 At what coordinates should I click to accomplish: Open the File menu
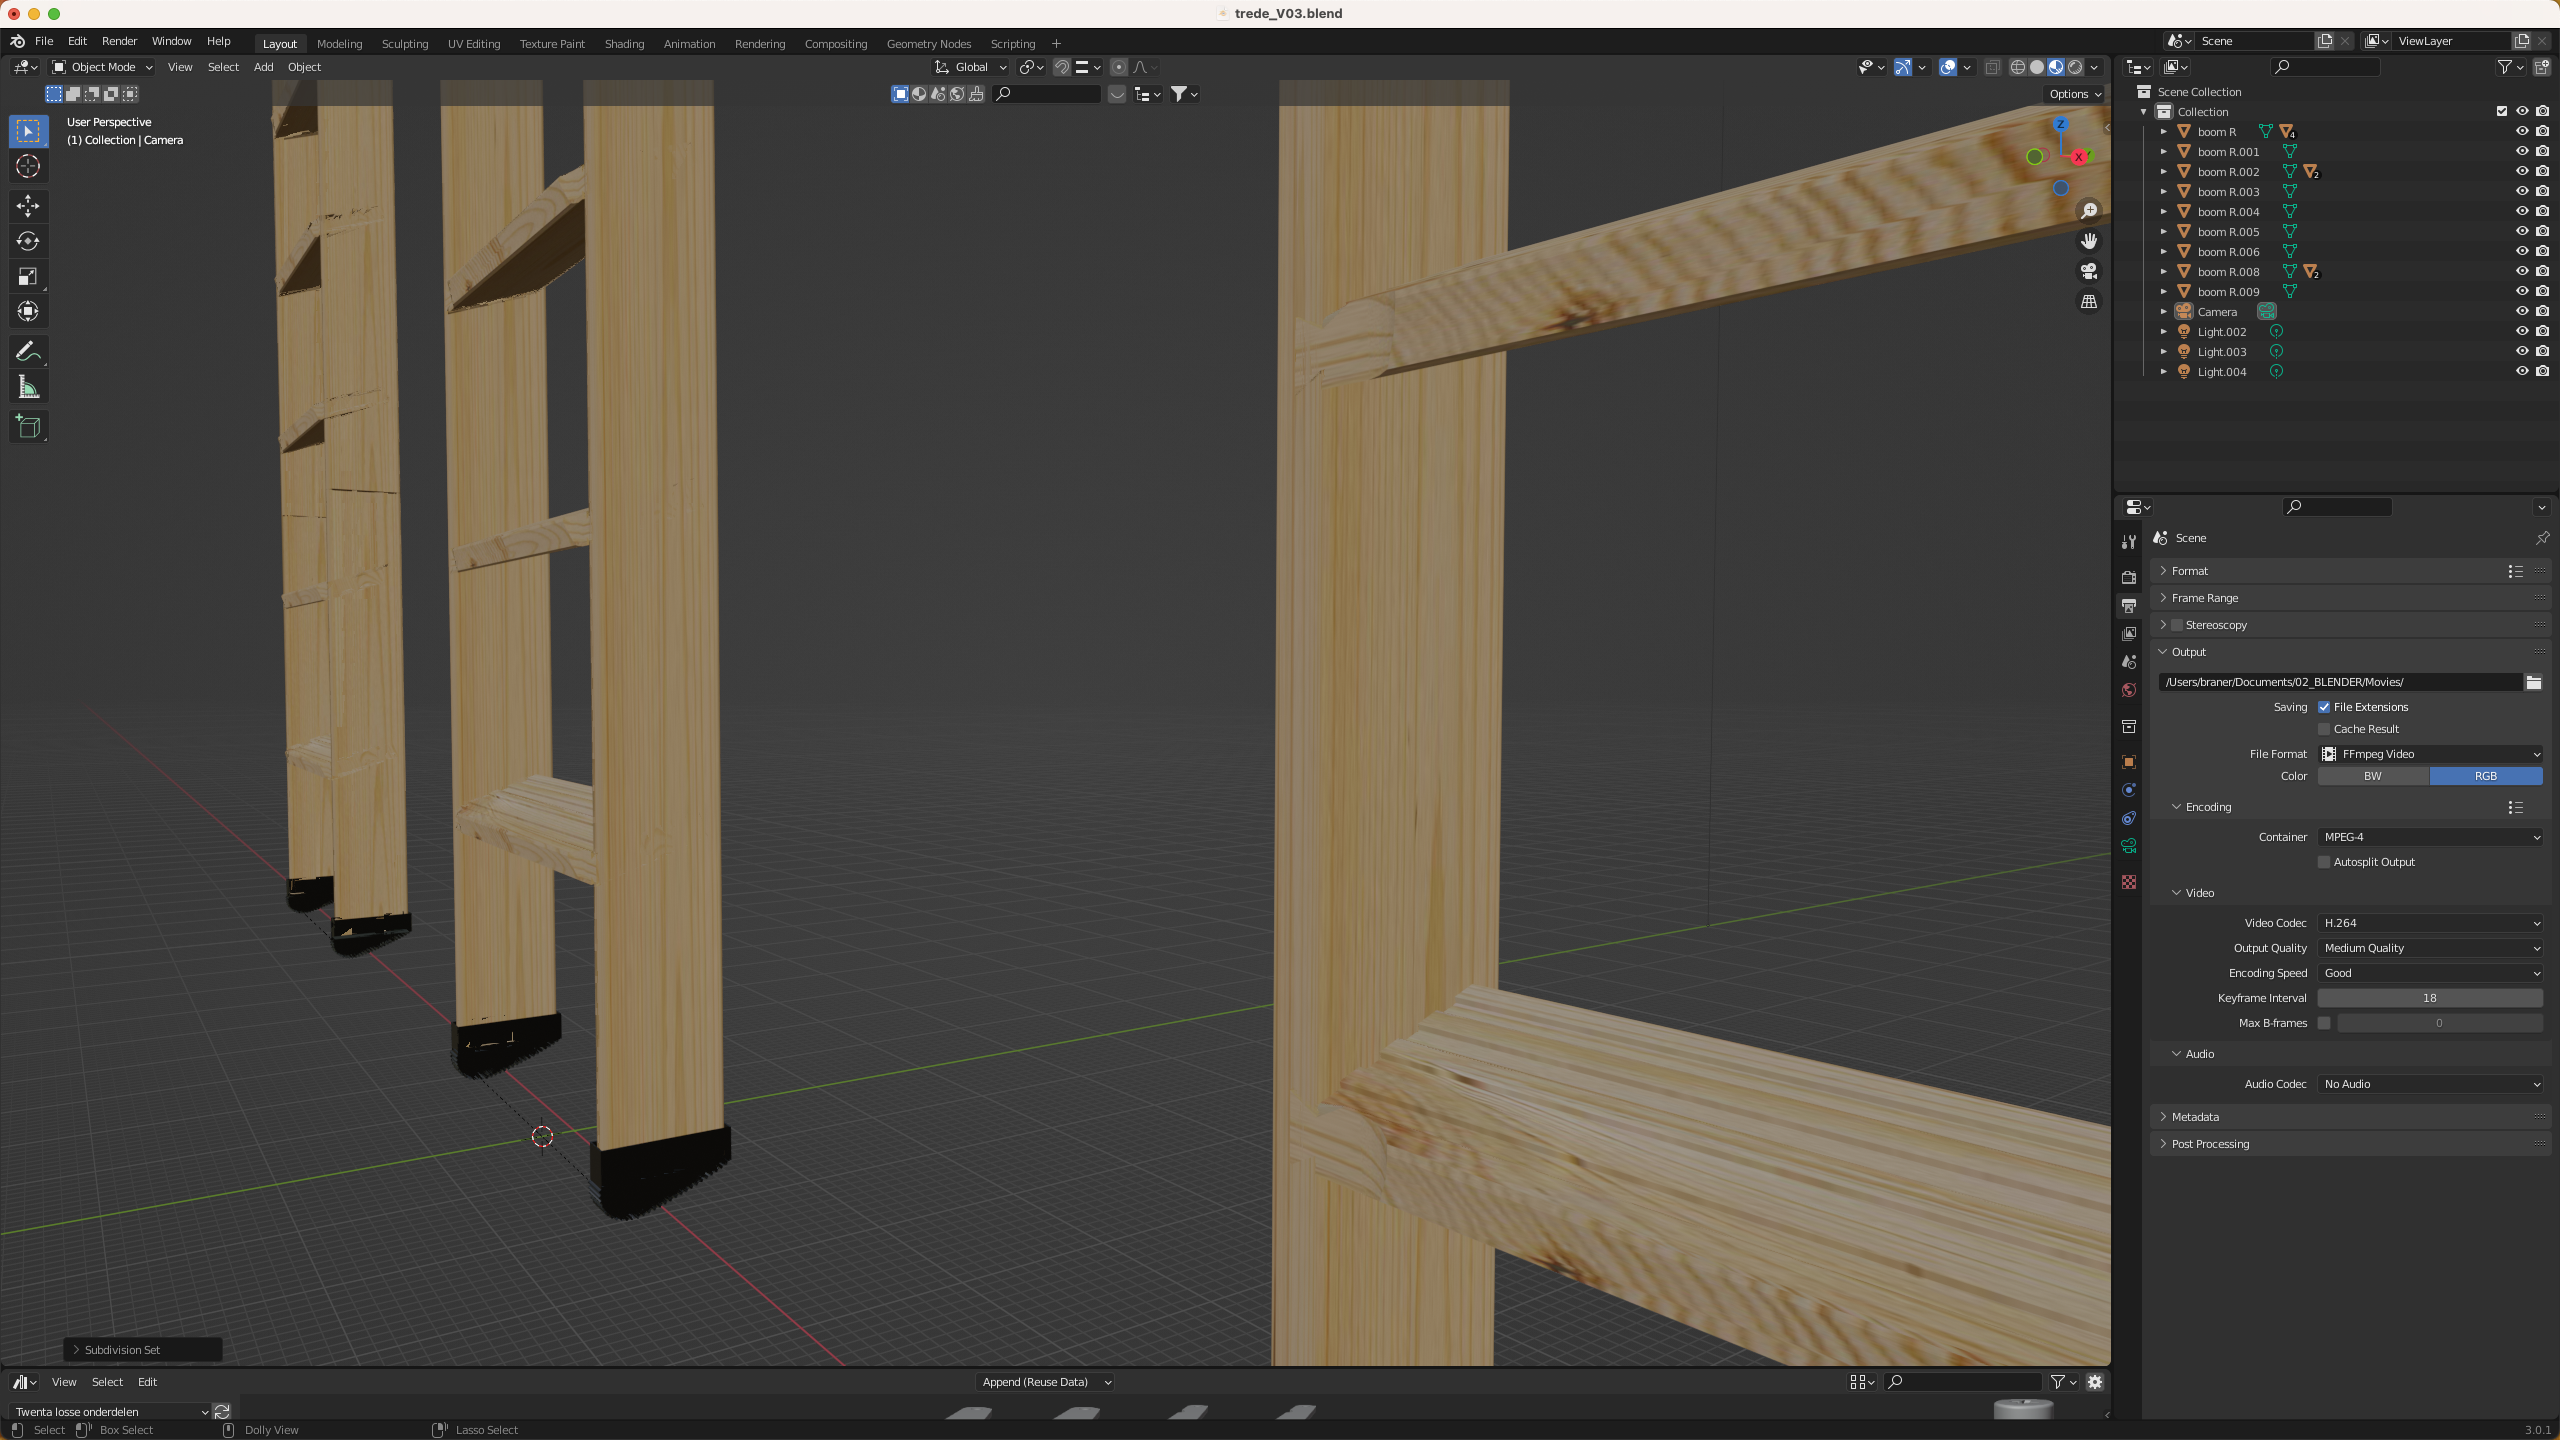pyautogui.click(x=44, y=41)
